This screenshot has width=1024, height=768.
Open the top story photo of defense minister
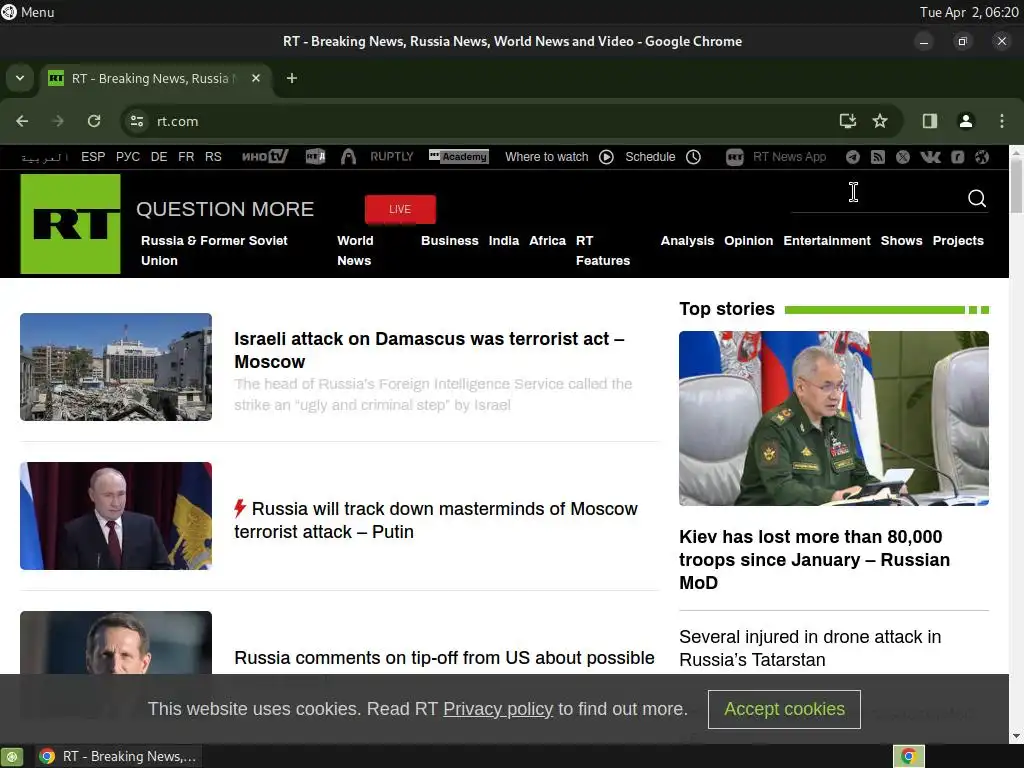(834, 418)
